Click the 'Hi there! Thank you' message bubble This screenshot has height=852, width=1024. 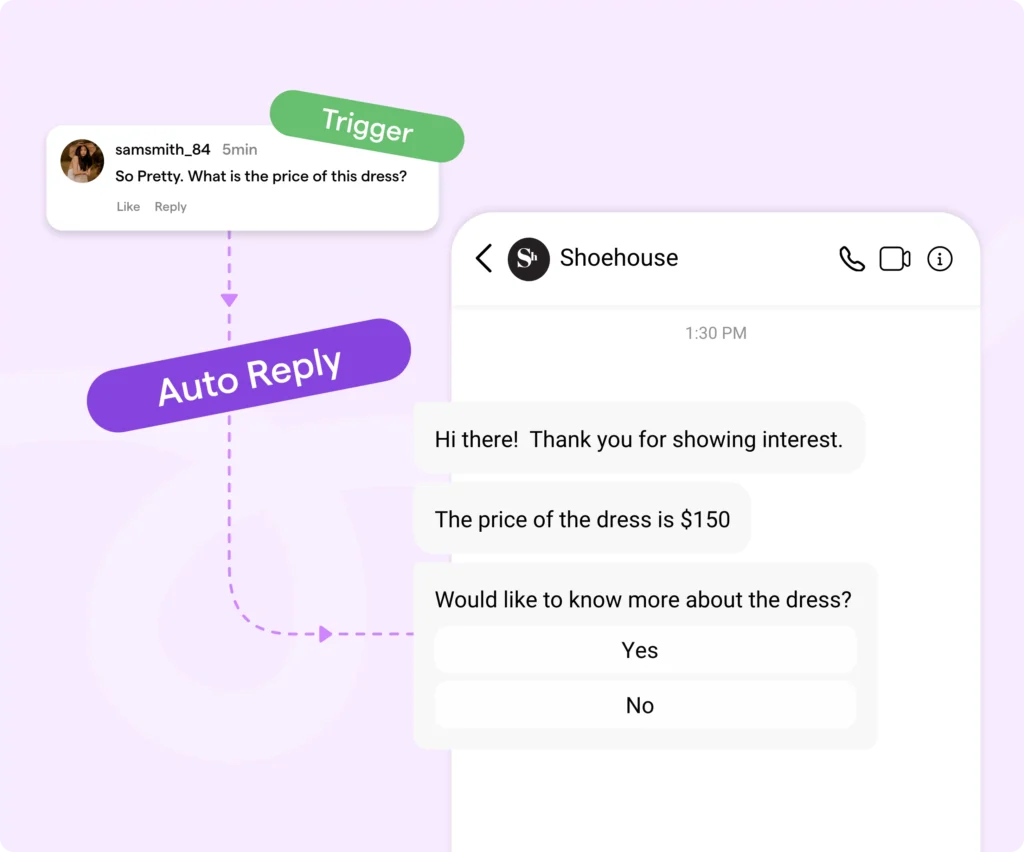coord(639,439)
